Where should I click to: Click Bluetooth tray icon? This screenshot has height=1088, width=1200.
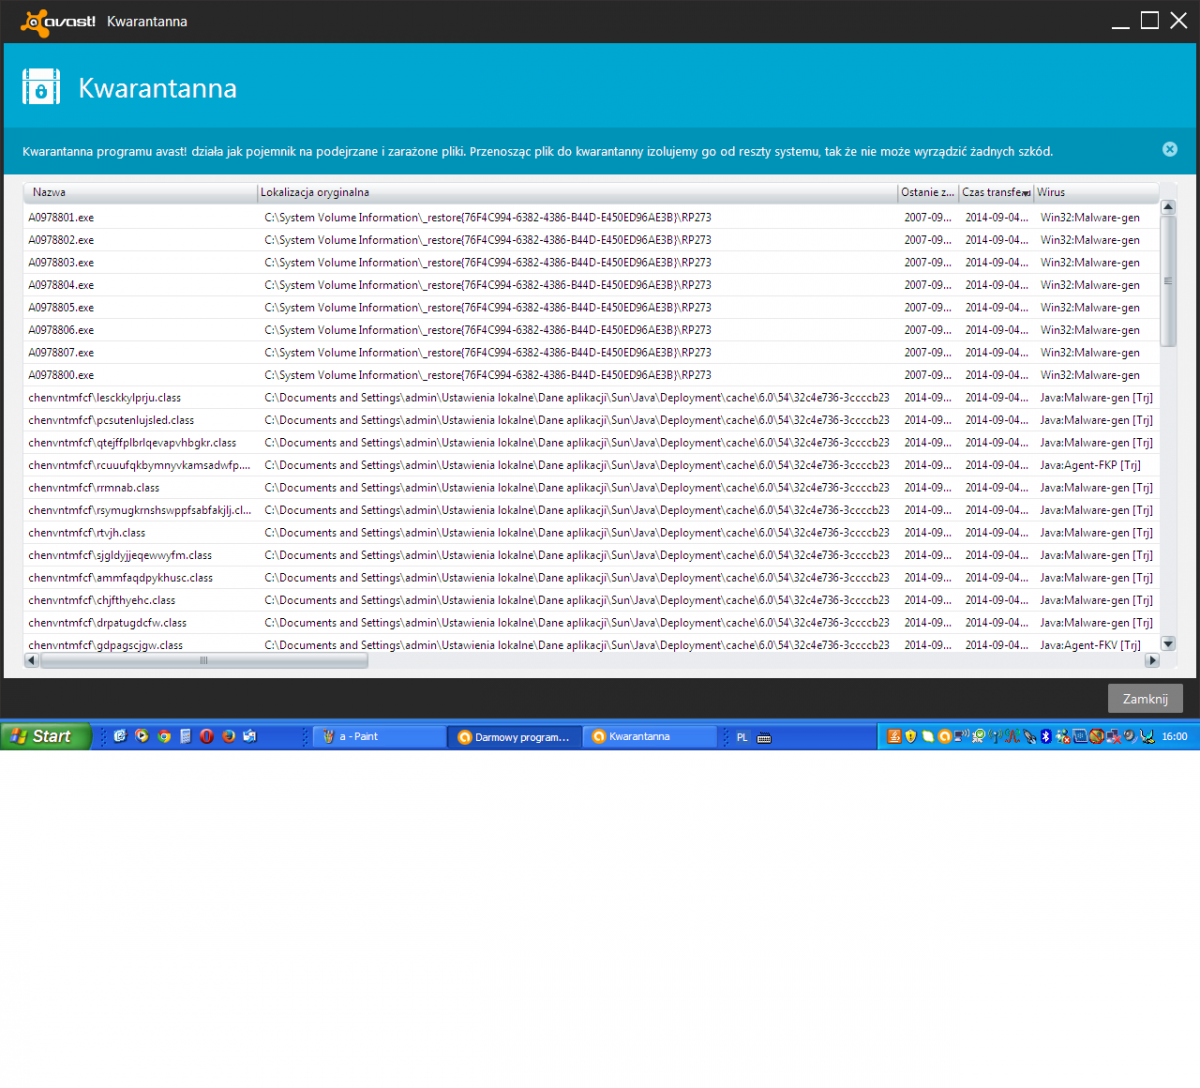[x=1046, y=736]
